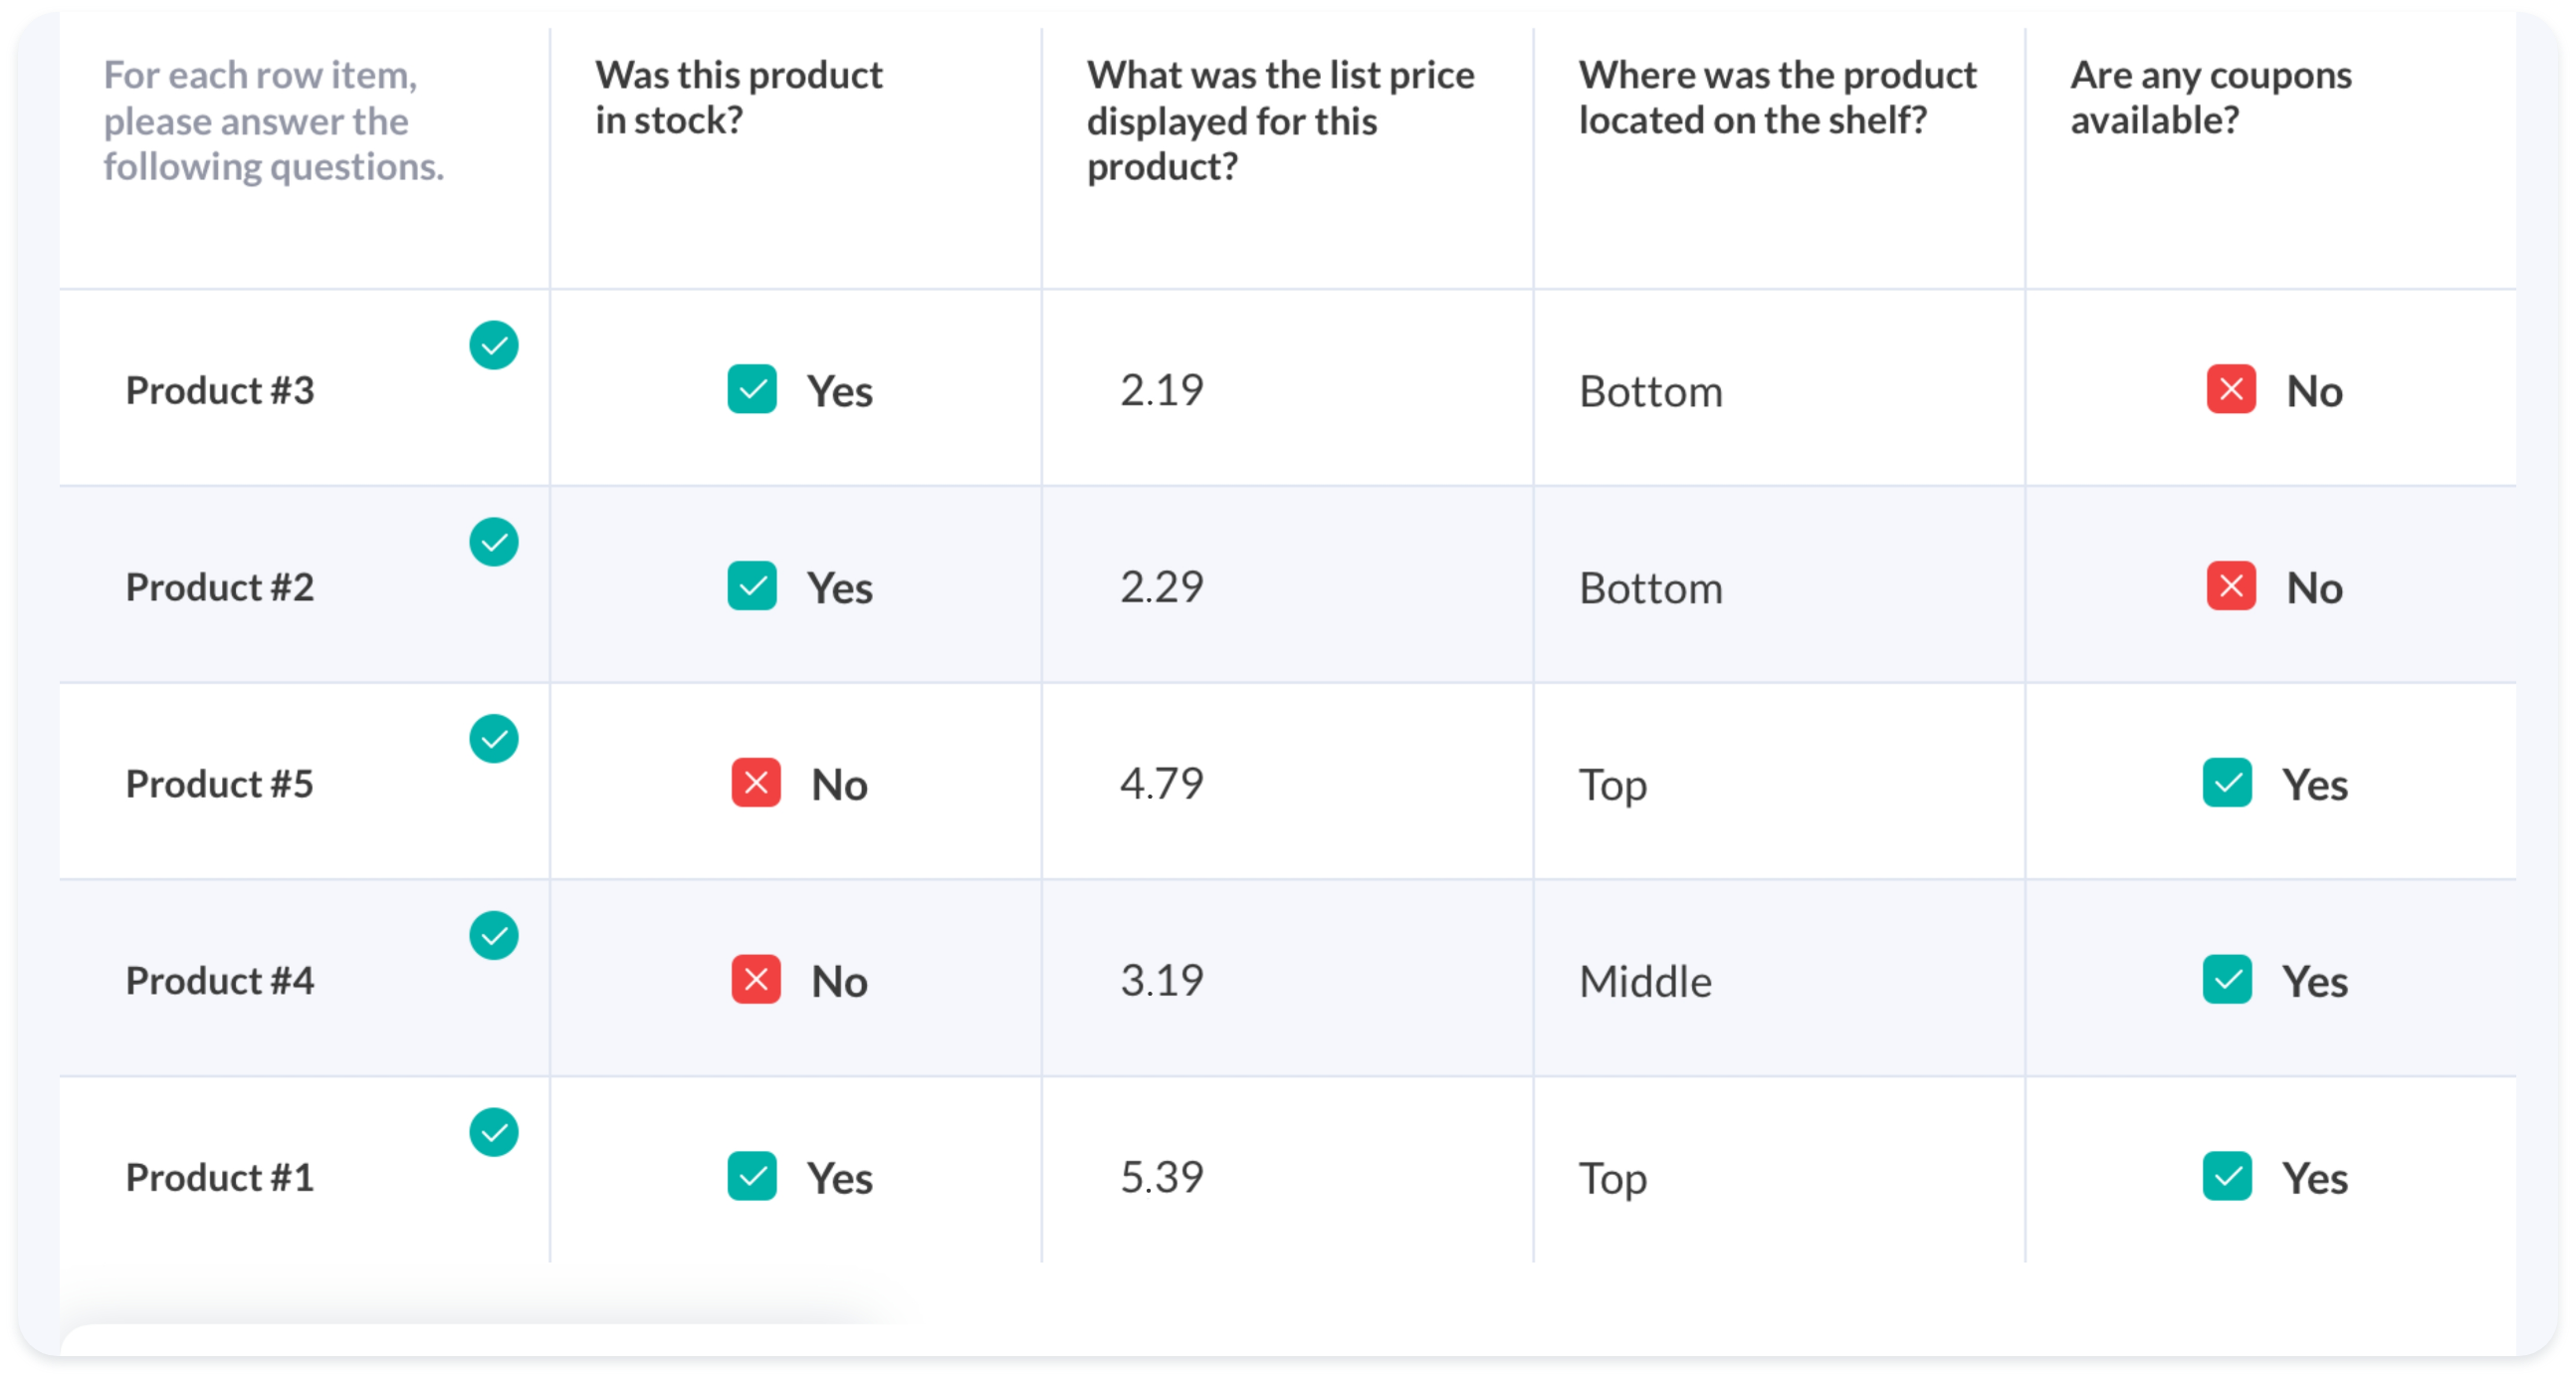Toggle in-stock Yes checkbox for Product #2
The width and height of the screenshot is (2576, 1380).
pyautogui.click(x=752, y=586)
